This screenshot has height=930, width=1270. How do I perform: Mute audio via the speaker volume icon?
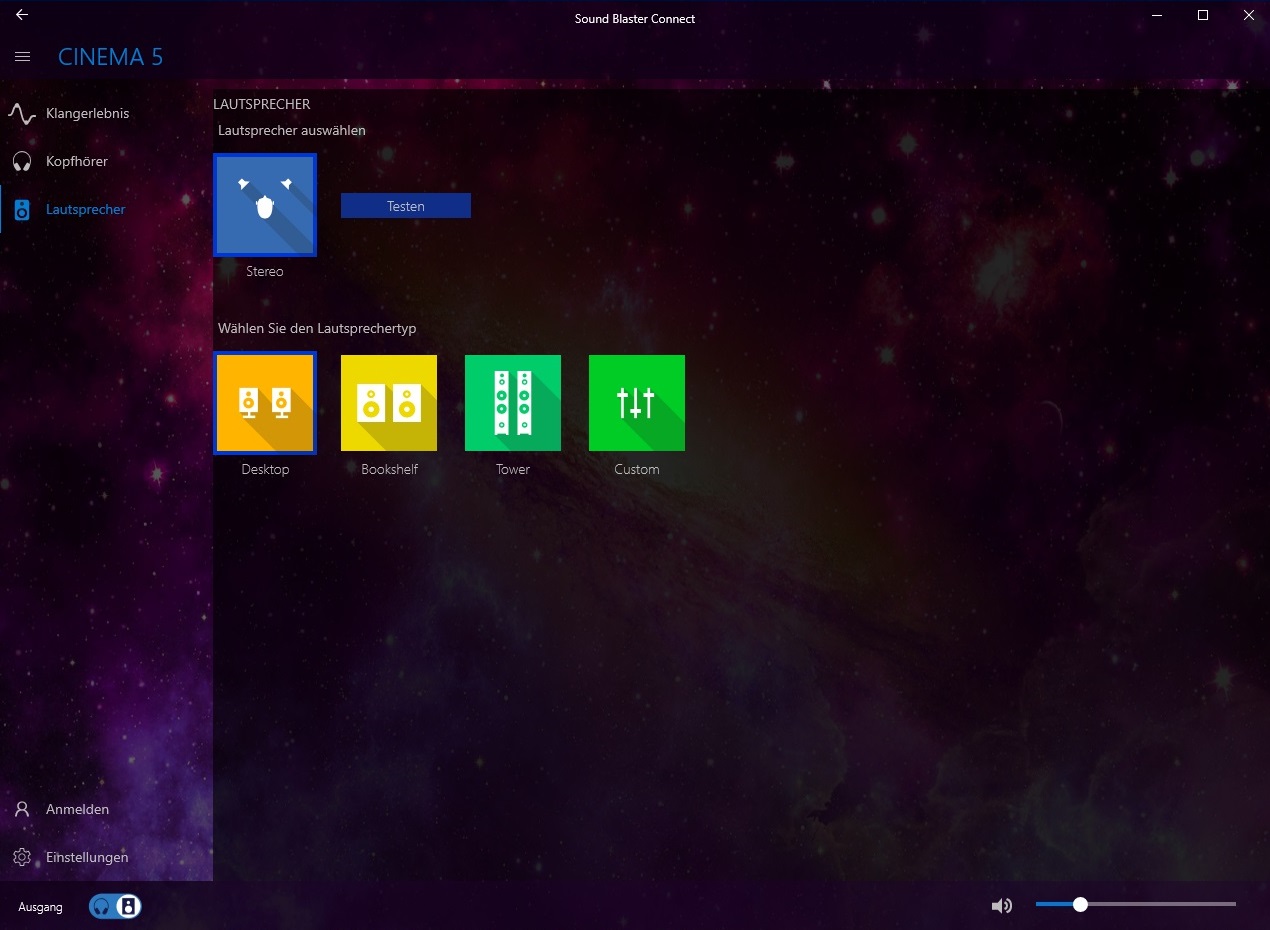point(1001,906)
